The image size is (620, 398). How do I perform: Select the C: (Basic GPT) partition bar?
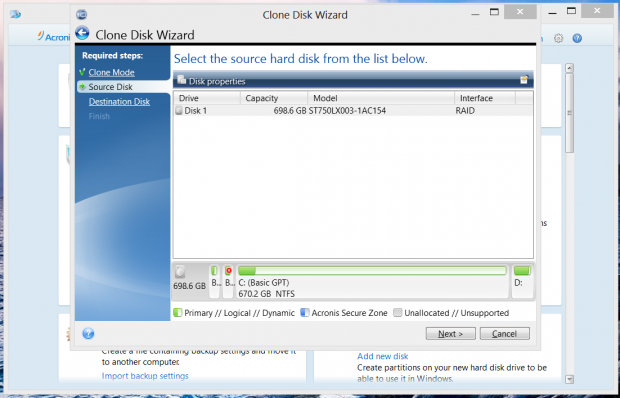[x=372, y=281]
